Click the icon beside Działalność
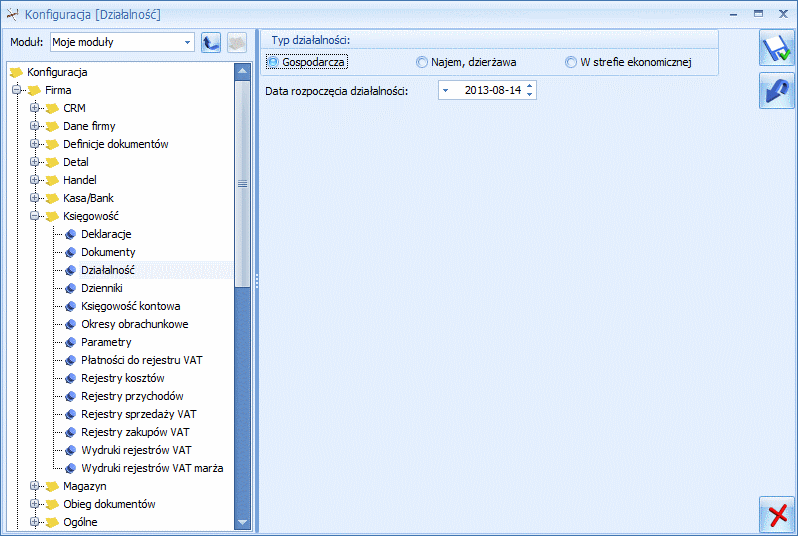 71,270
